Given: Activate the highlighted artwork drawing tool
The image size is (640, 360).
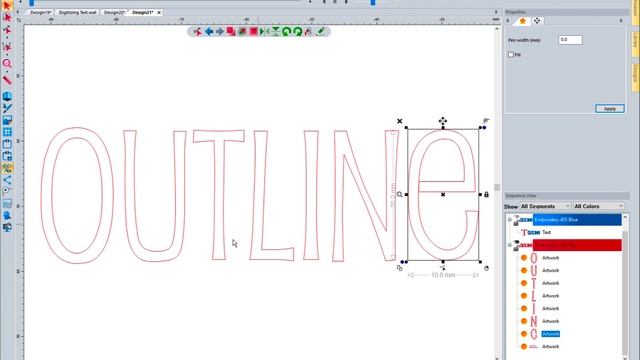Looking at the screenshot, I should pos(7,168).
